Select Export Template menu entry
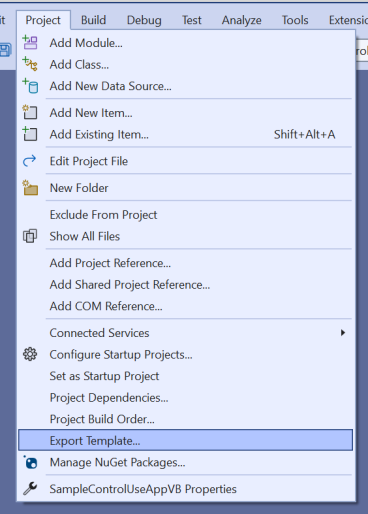 click(x=185, y=440)
